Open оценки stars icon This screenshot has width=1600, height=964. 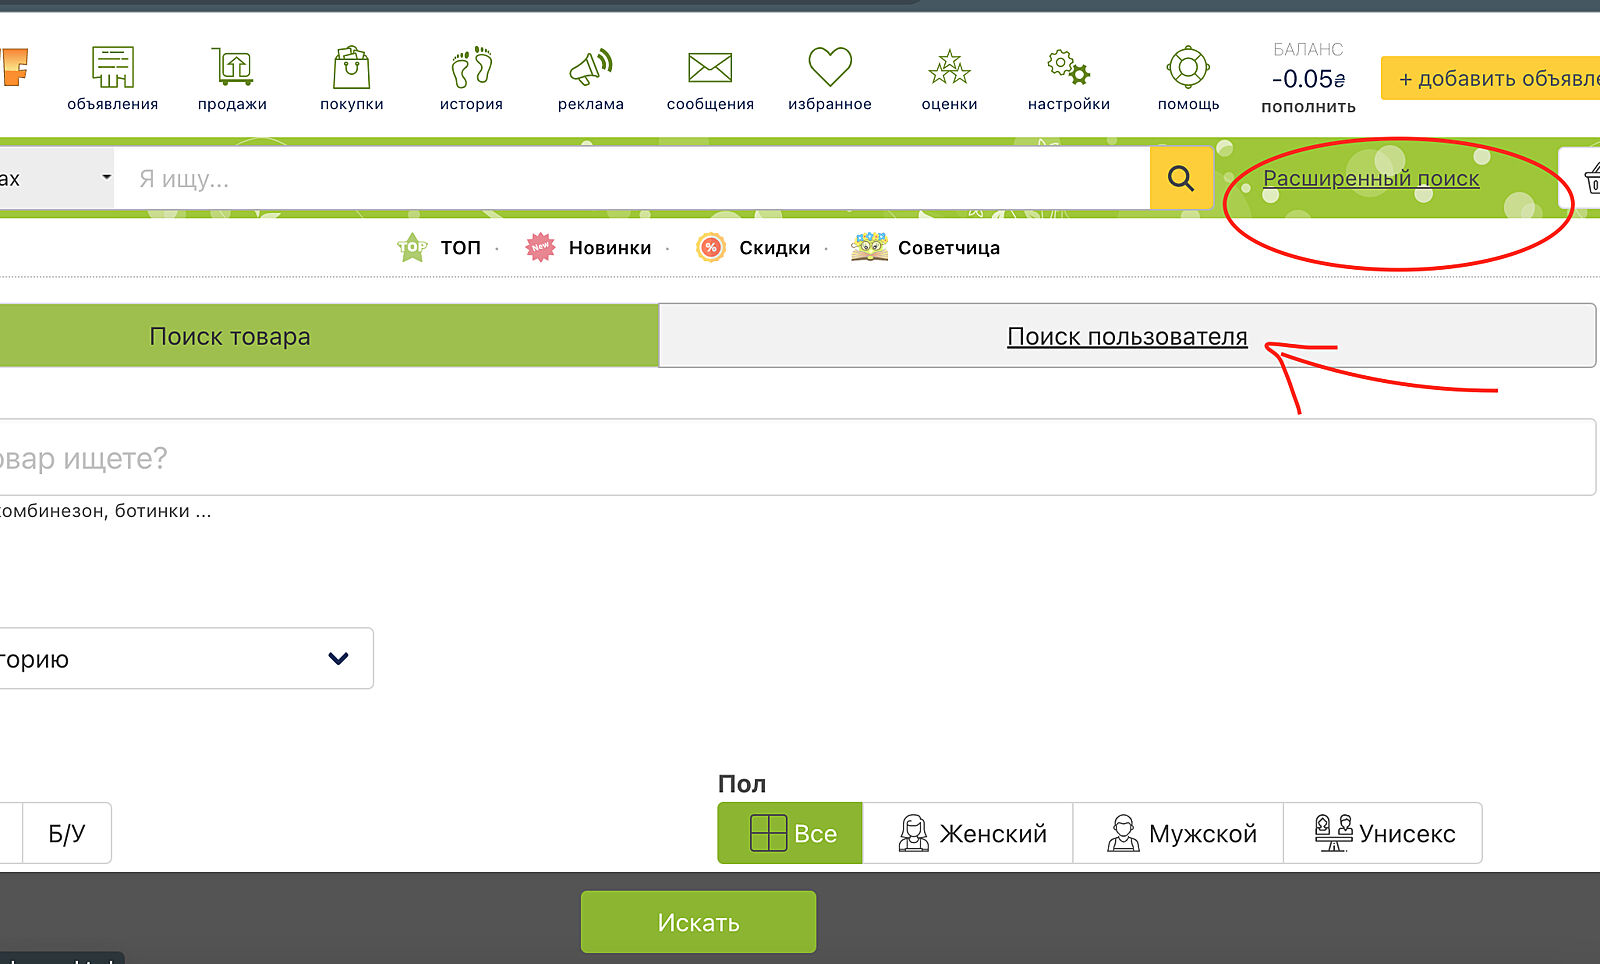click(949, 68)
